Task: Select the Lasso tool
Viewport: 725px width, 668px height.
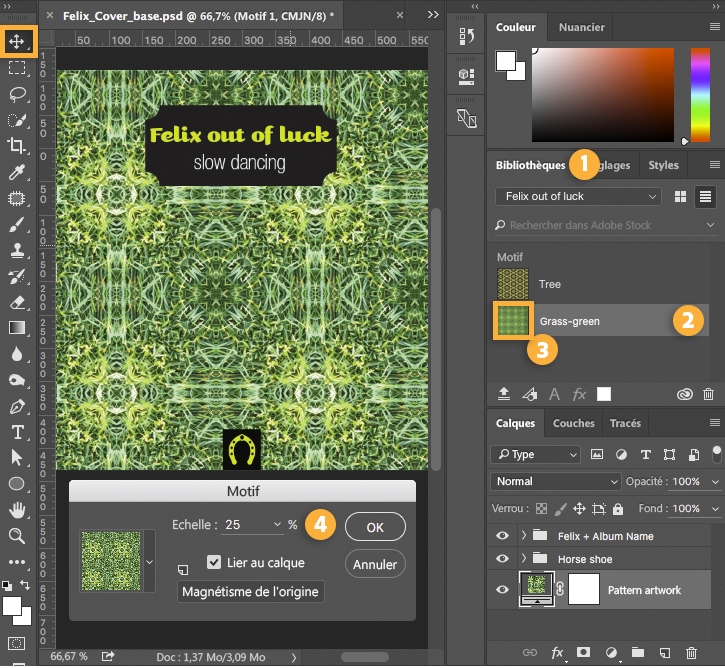Action: (17, 94)
